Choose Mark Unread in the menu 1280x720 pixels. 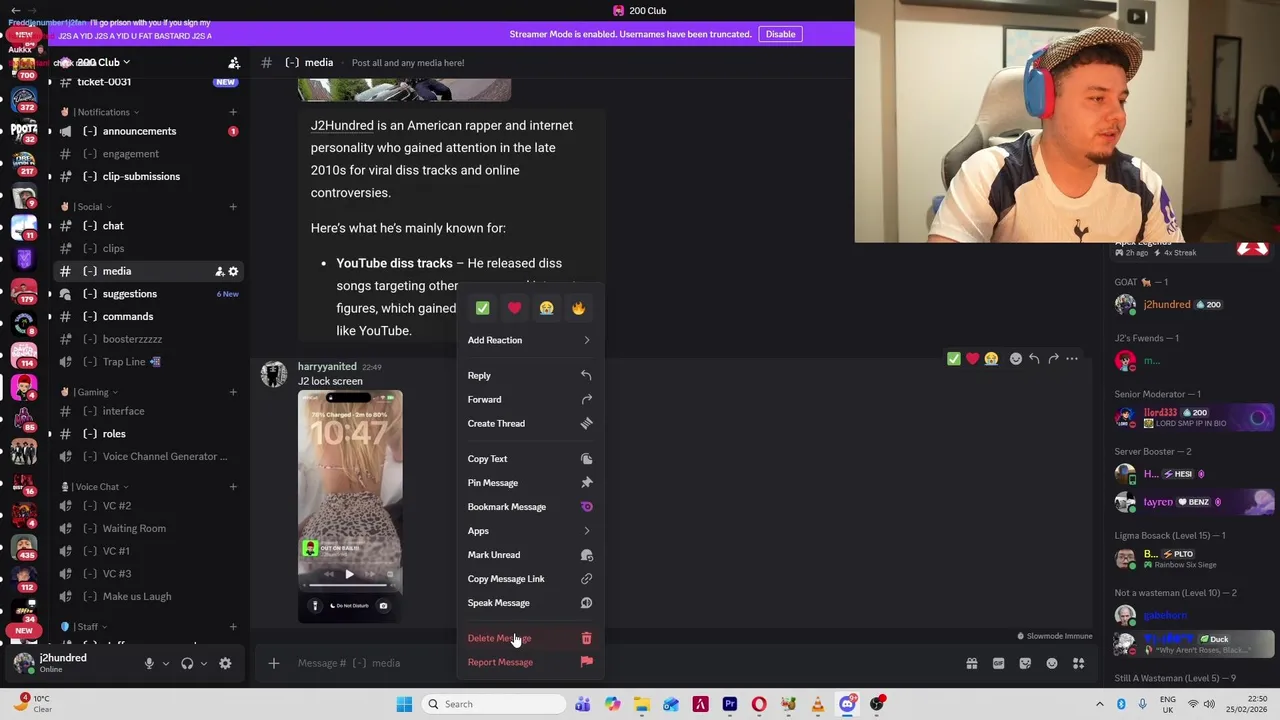[x=530, y=555]
